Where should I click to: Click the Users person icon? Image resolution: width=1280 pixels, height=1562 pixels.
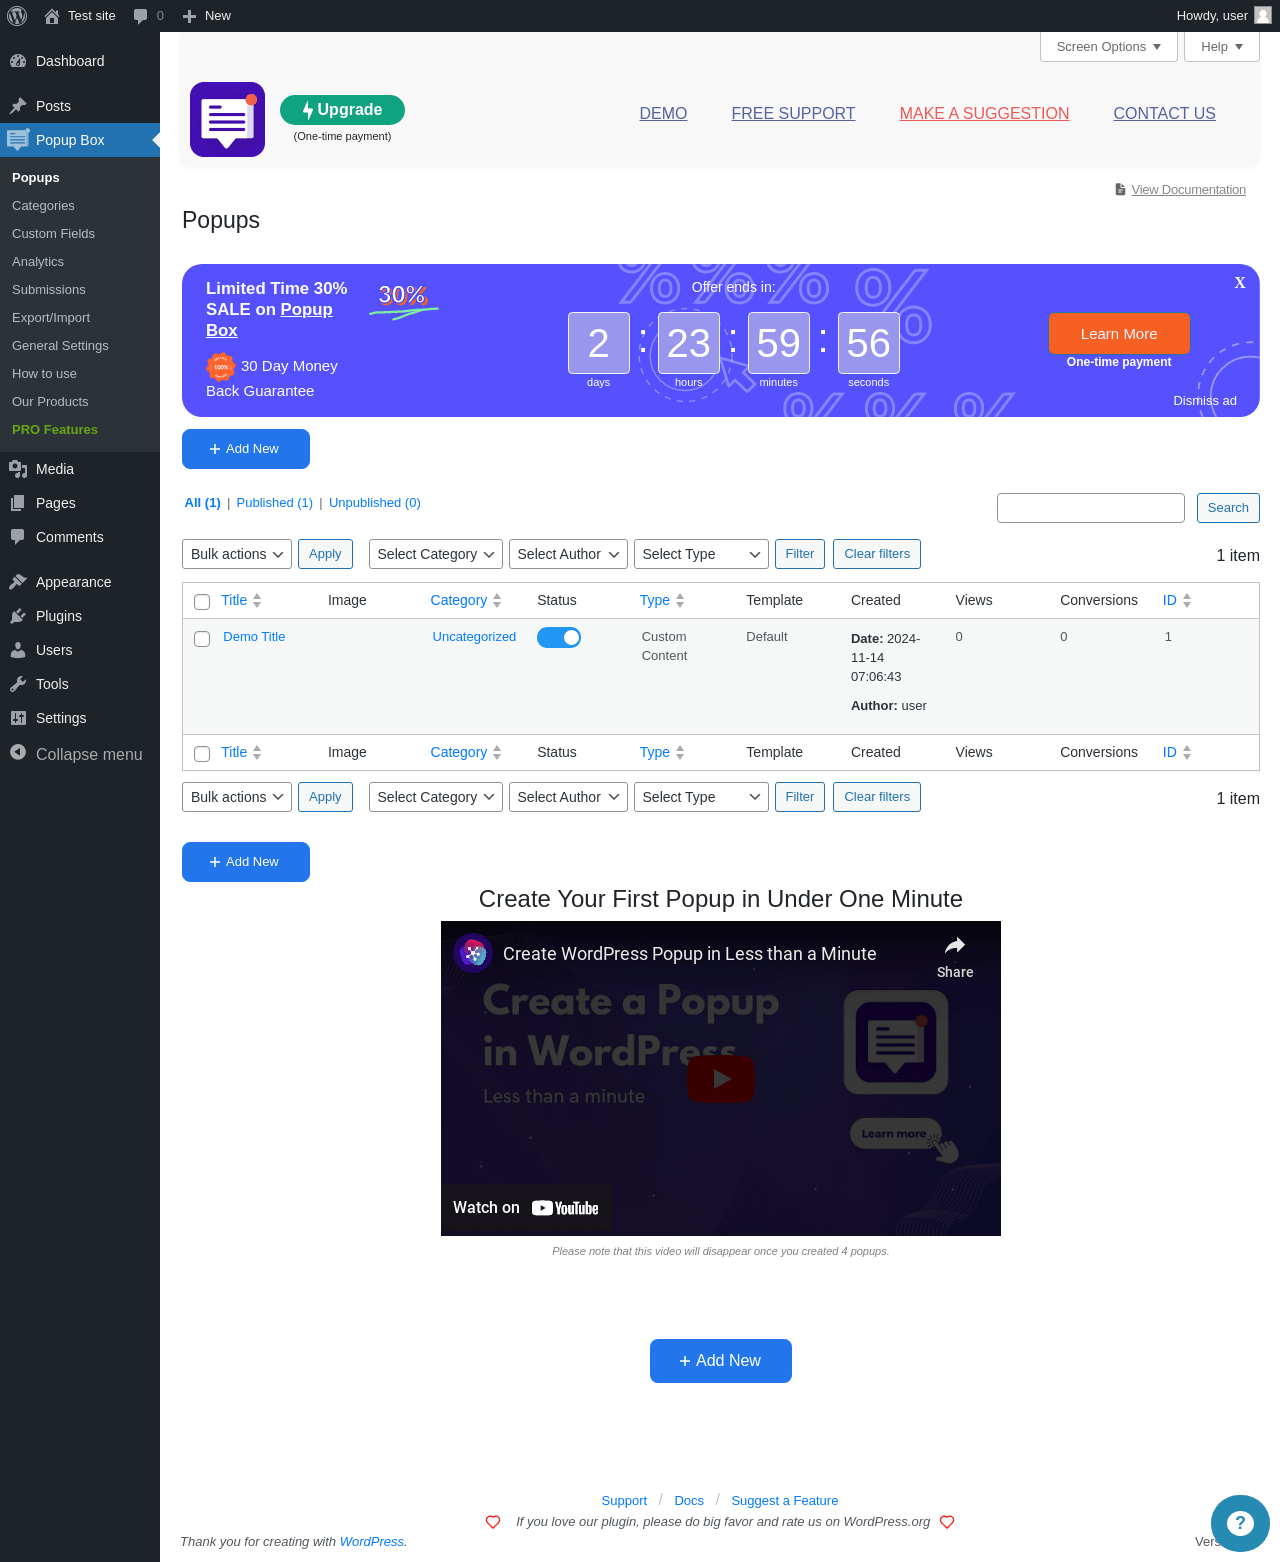(x=18, y=650)
